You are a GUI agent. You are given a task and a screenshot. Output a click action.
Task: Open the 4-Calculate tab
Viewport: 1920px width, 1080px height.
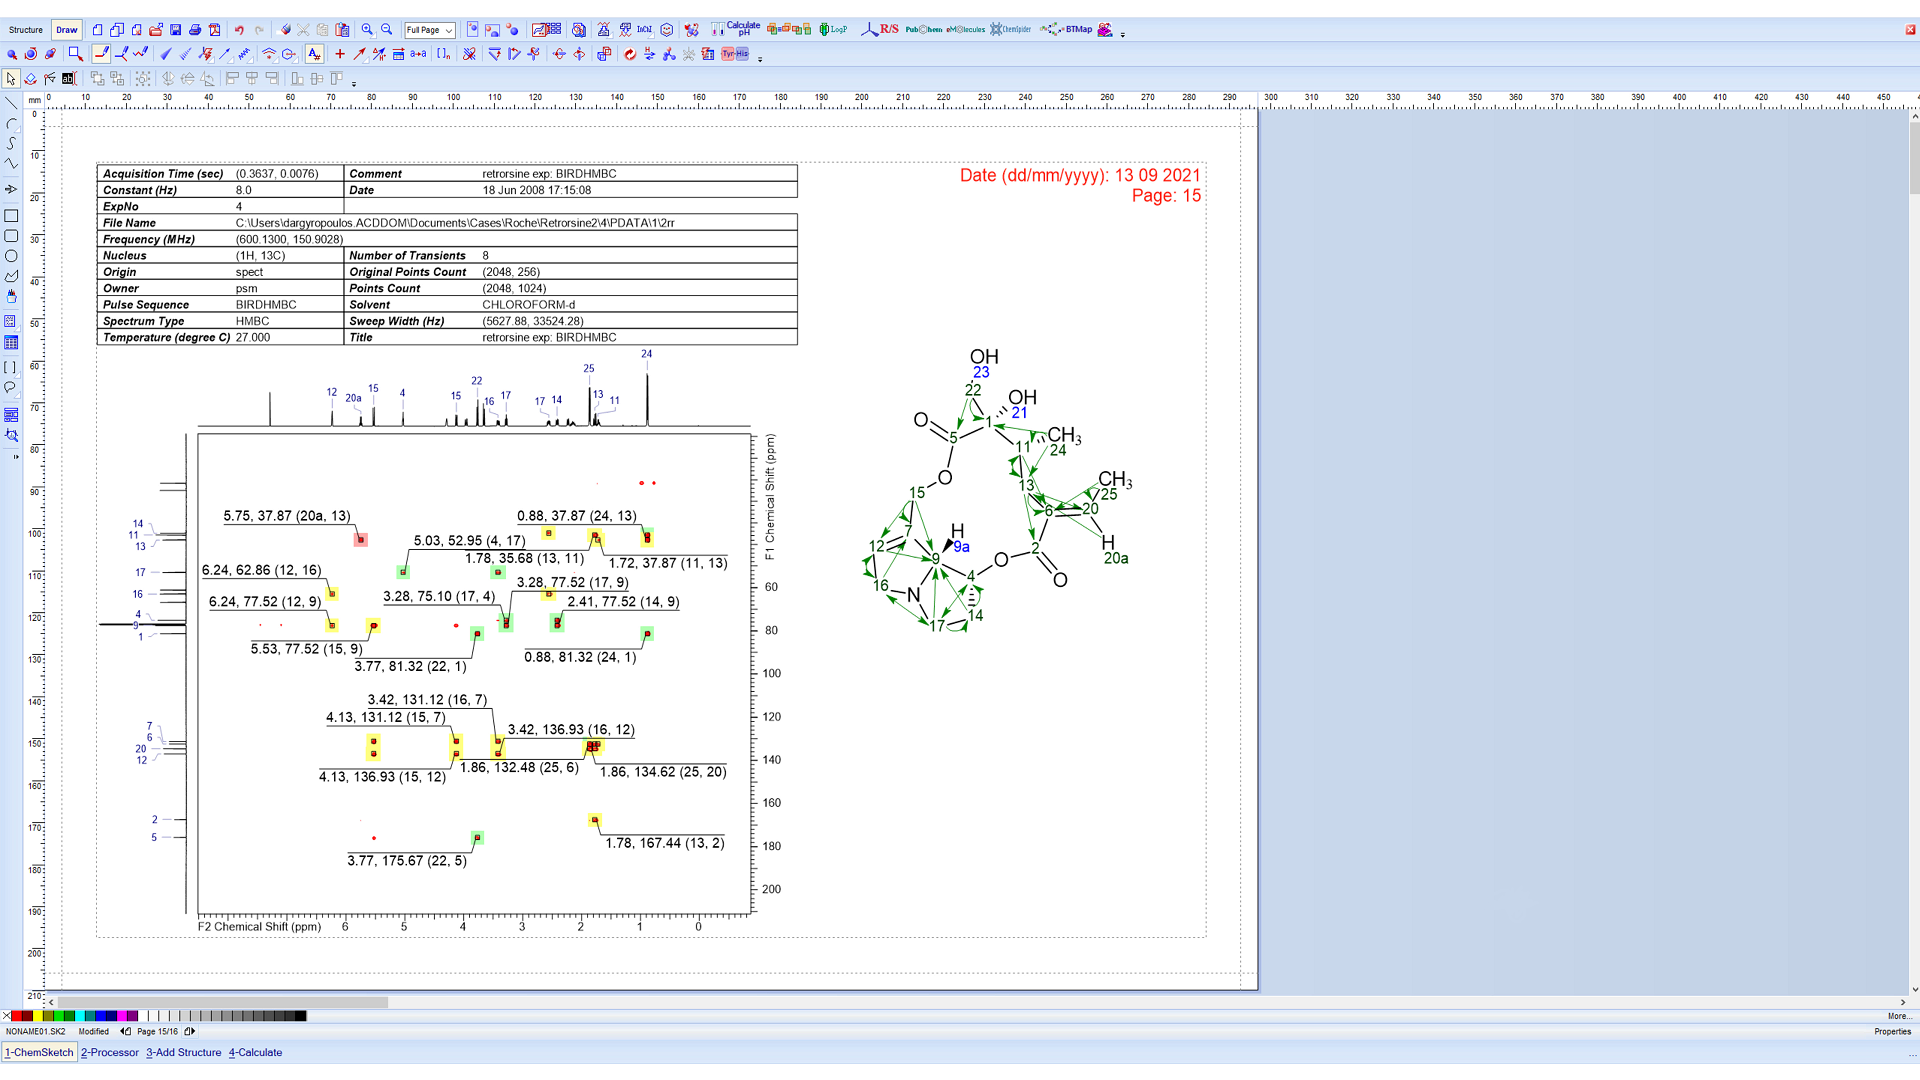pyautogui.click(x=255, y=1053)
